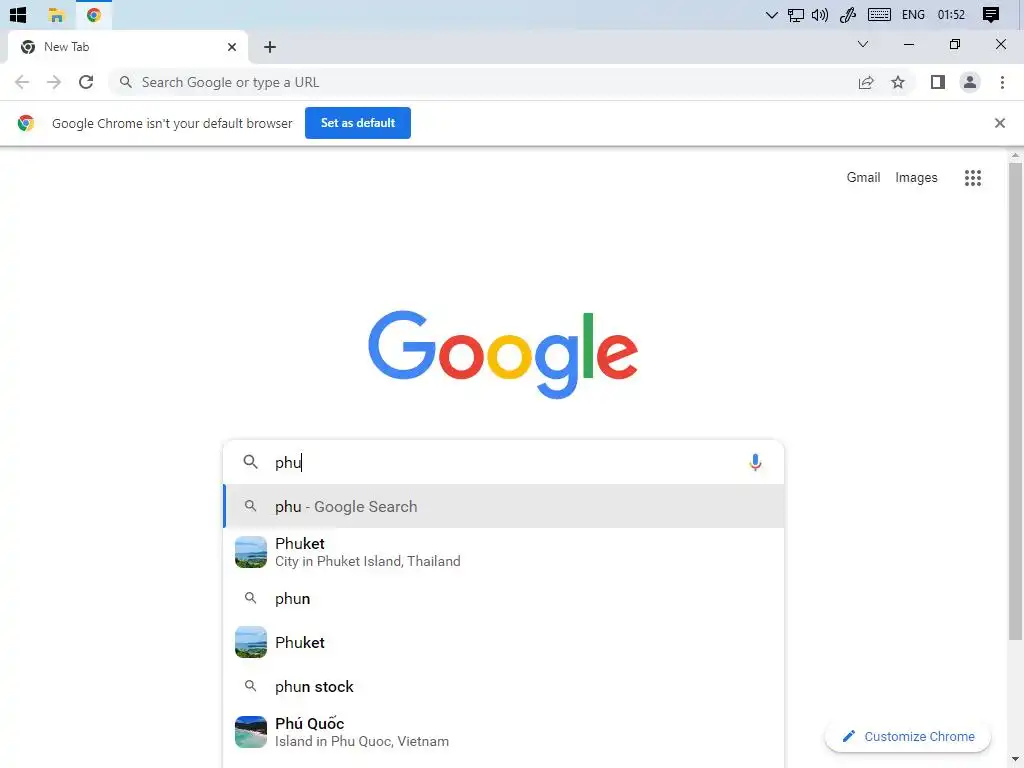Viewport: 1024px width, 768px height.
Task: Select Phuket City in Phuket Island suggestion
Action: click(504, 552)
